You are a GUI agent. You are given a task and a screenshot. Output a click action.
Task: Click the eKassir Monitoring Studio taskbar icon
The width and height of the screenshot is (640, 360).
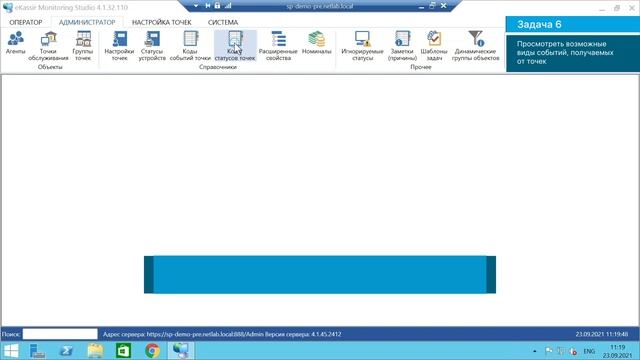181,351
